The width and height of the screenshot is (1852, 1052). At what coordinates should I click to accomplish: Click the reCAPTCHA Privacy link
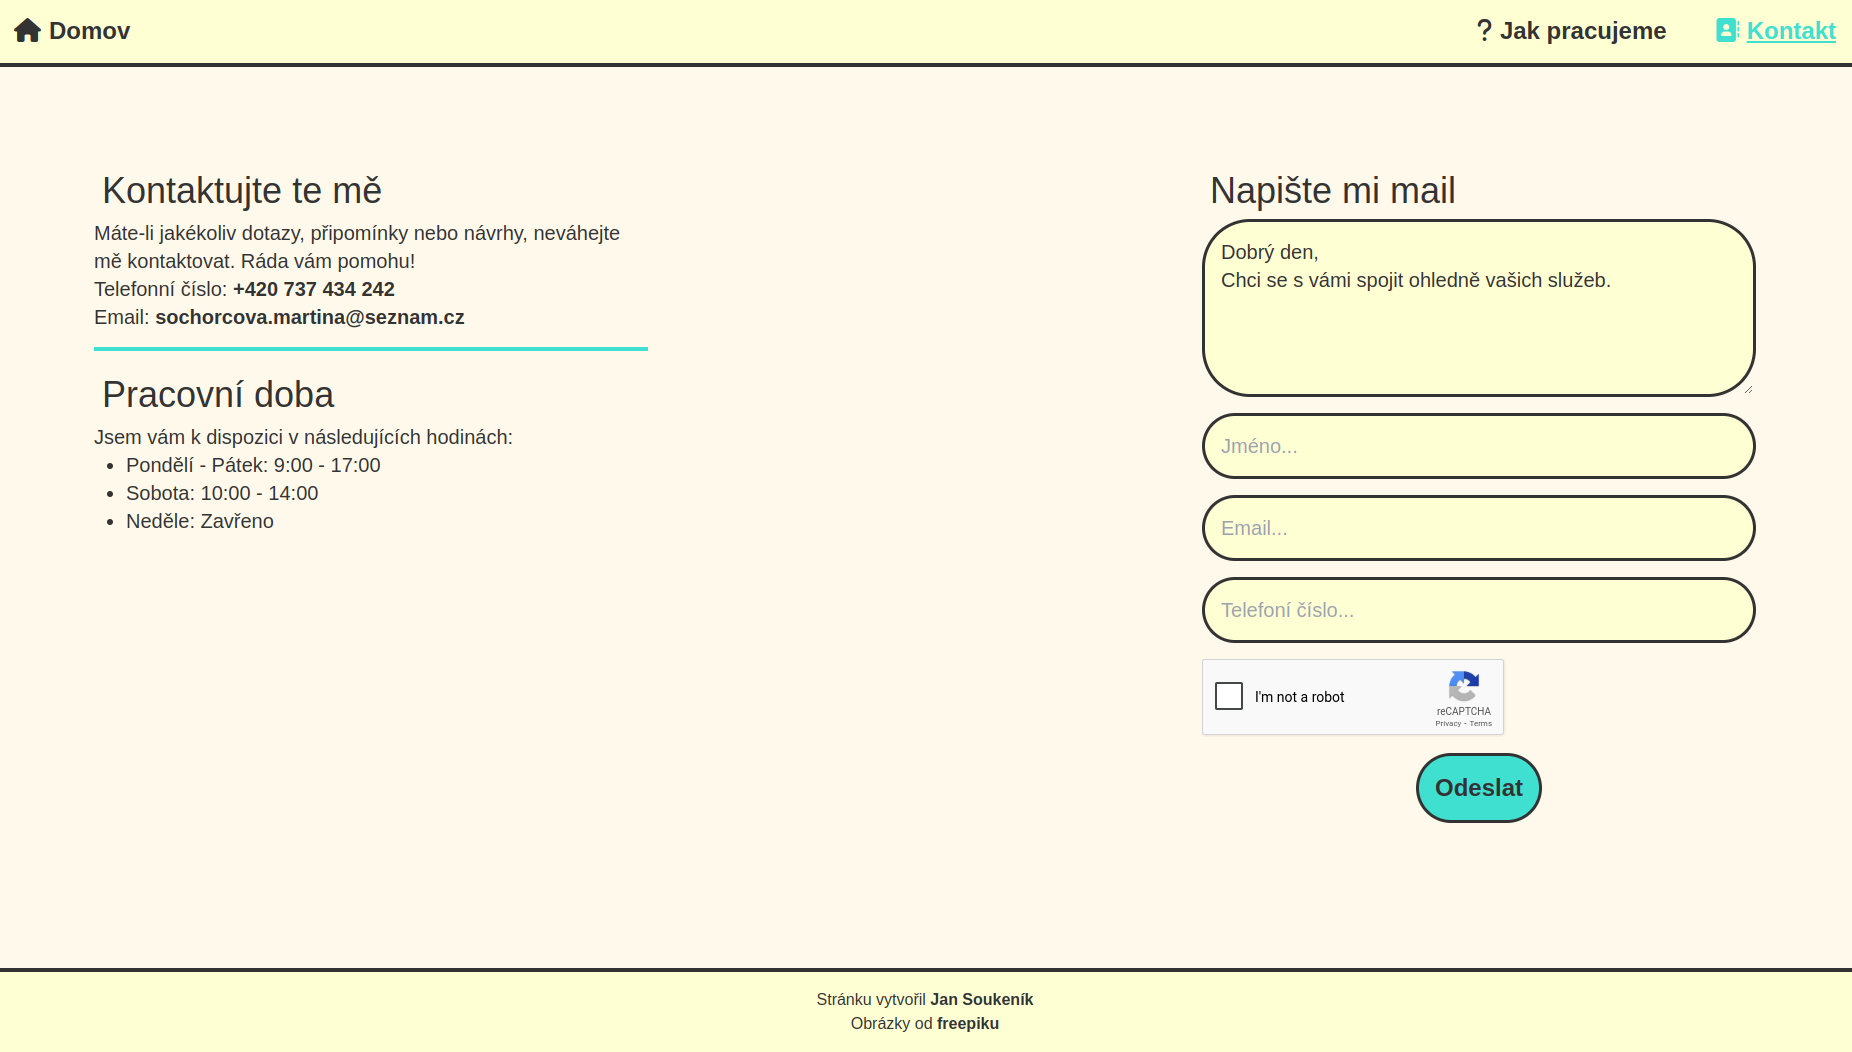(x=1447, y=724)
